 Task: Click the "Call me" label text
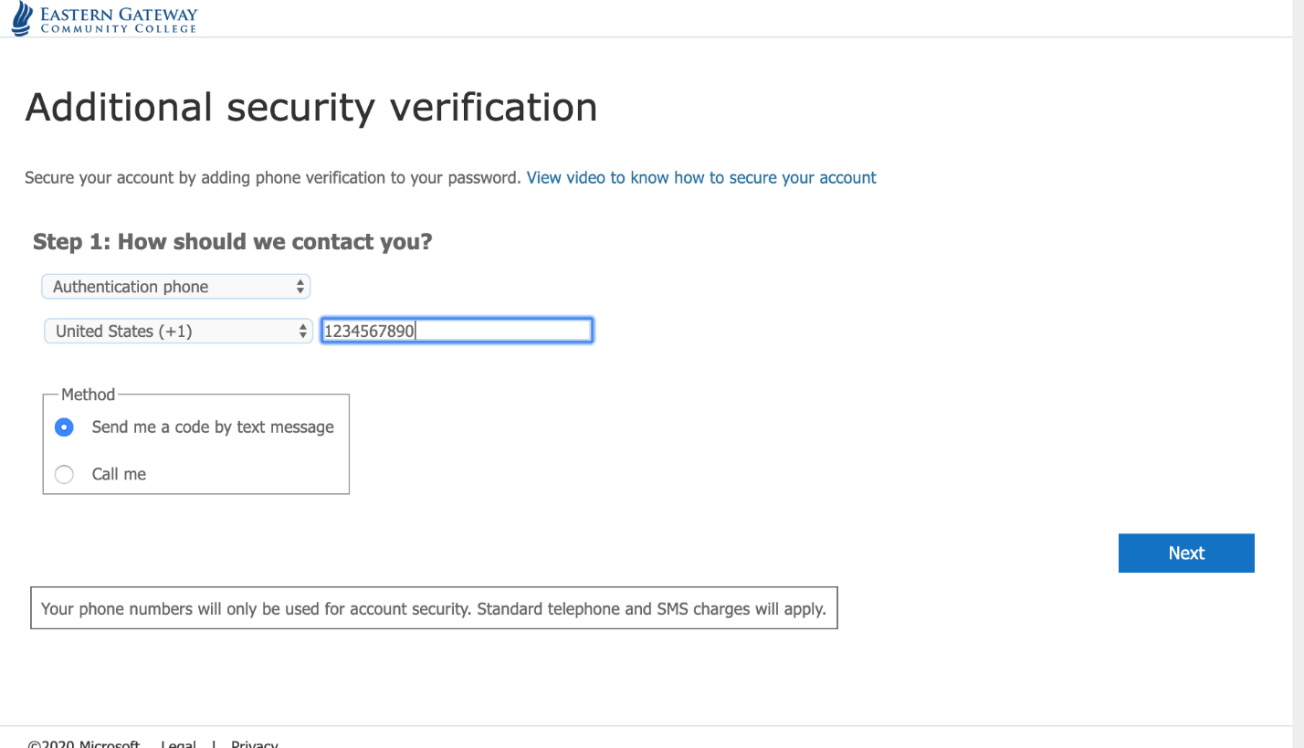(119, 475)
